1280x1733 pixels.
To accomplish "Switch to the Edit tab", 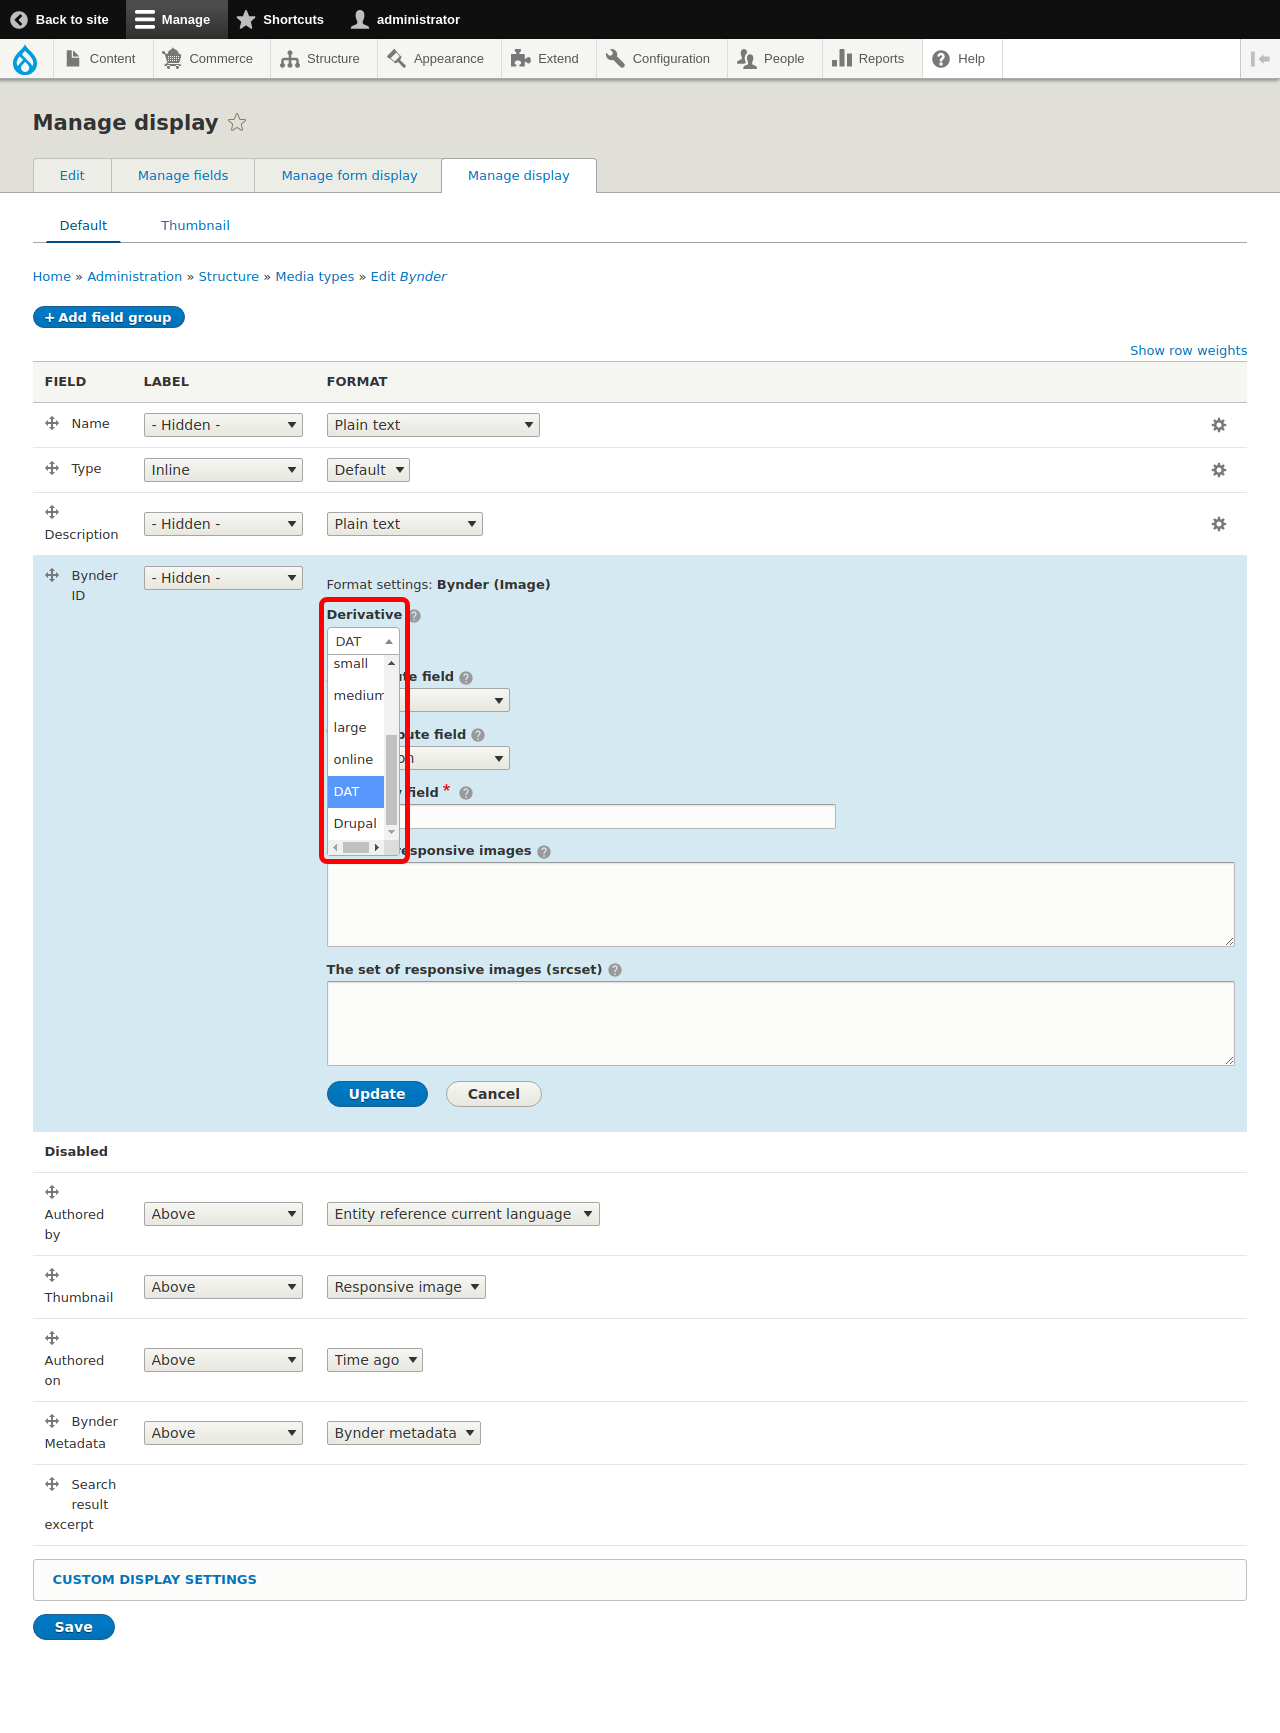I will tap(72, 175).
